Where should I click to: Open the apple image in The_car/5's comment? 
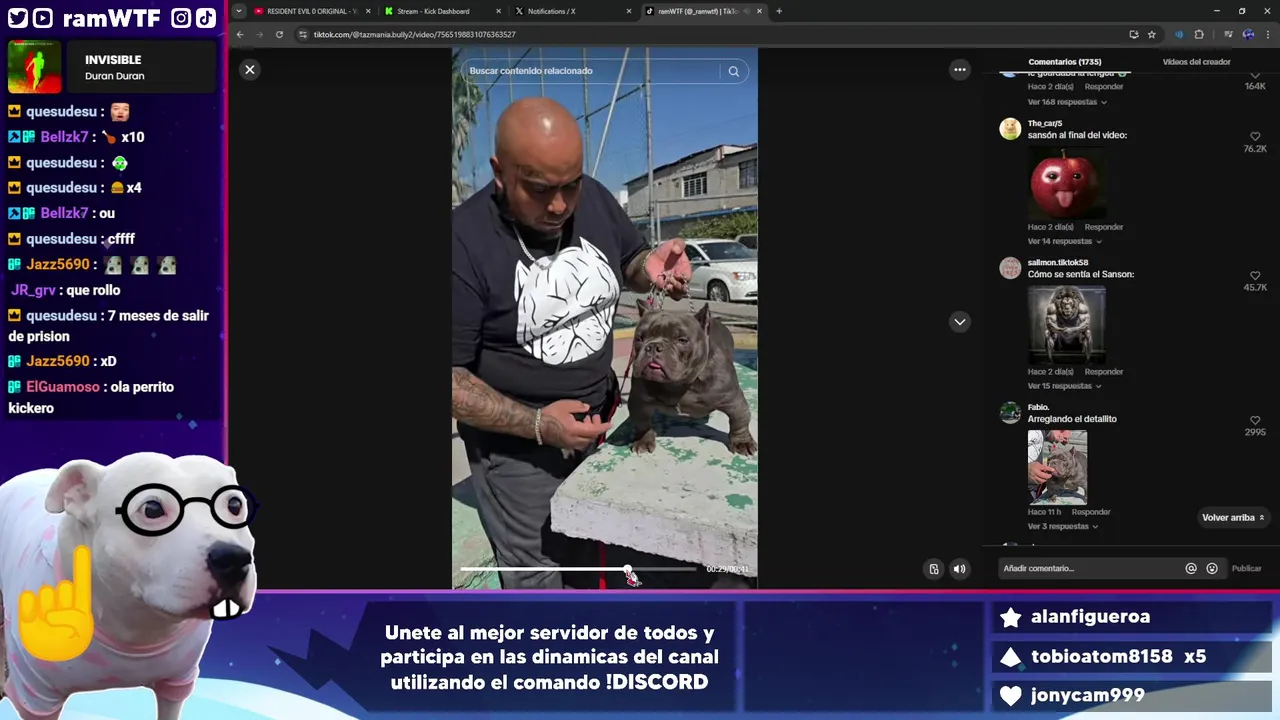1066,182
